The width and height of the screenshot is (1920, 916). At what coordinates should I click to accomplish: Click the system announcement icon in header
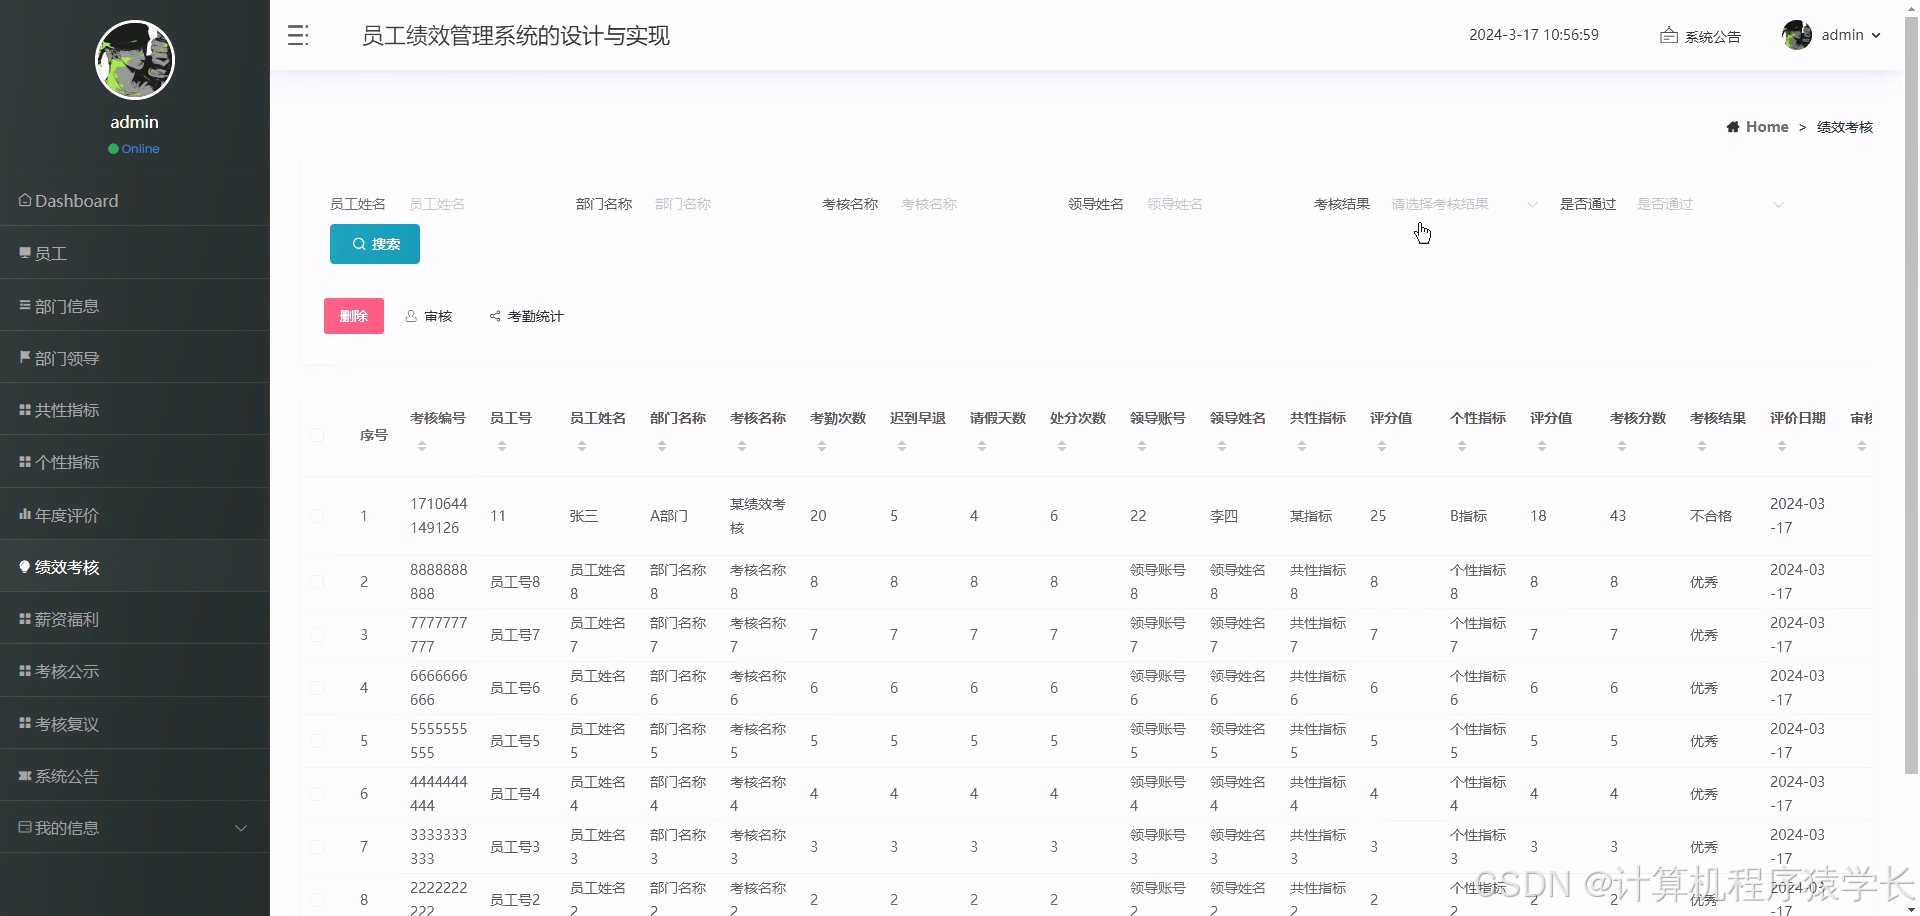click(x=1668, y=35)
